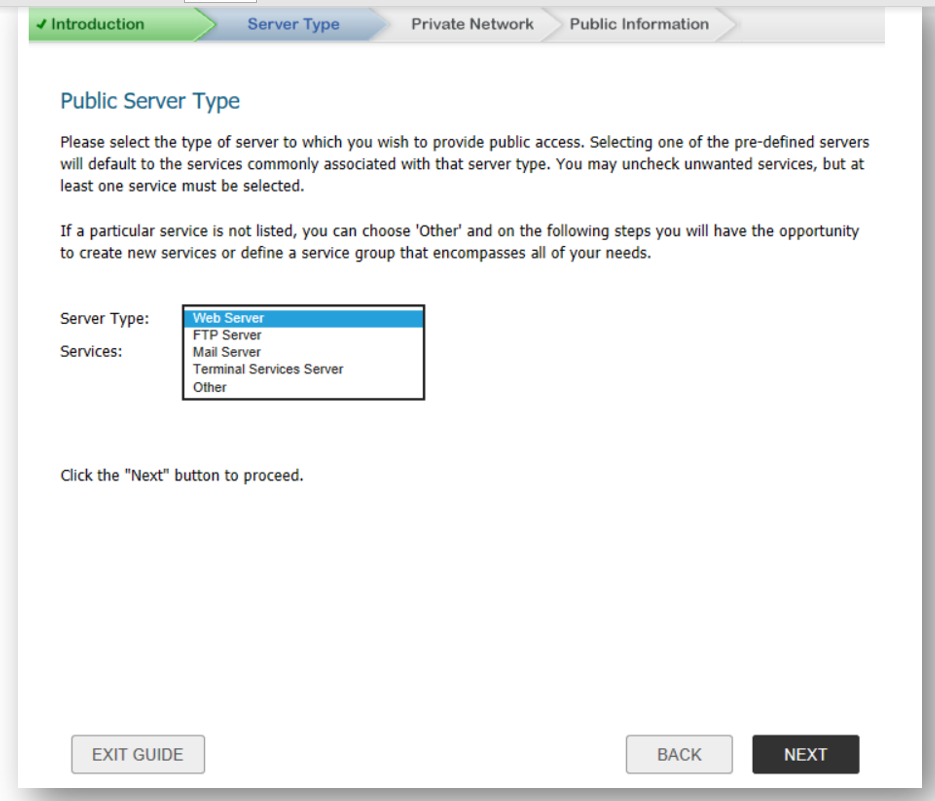
Task: Select the Server Type wizard step
Action: click(293, 24)
